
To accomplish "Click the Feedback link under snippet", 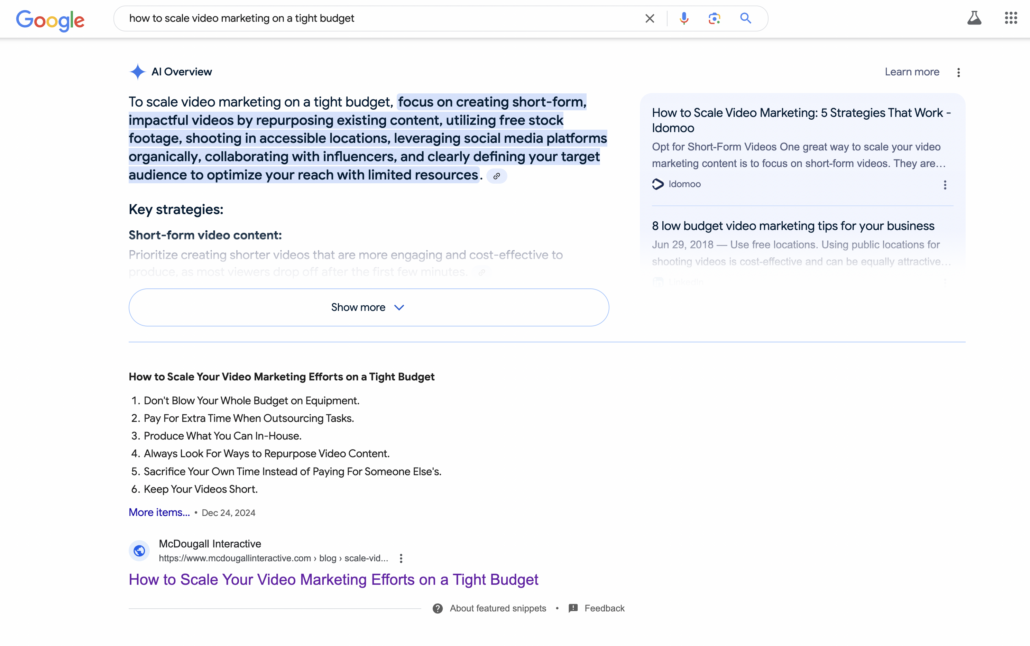I will tap(604, 608).
